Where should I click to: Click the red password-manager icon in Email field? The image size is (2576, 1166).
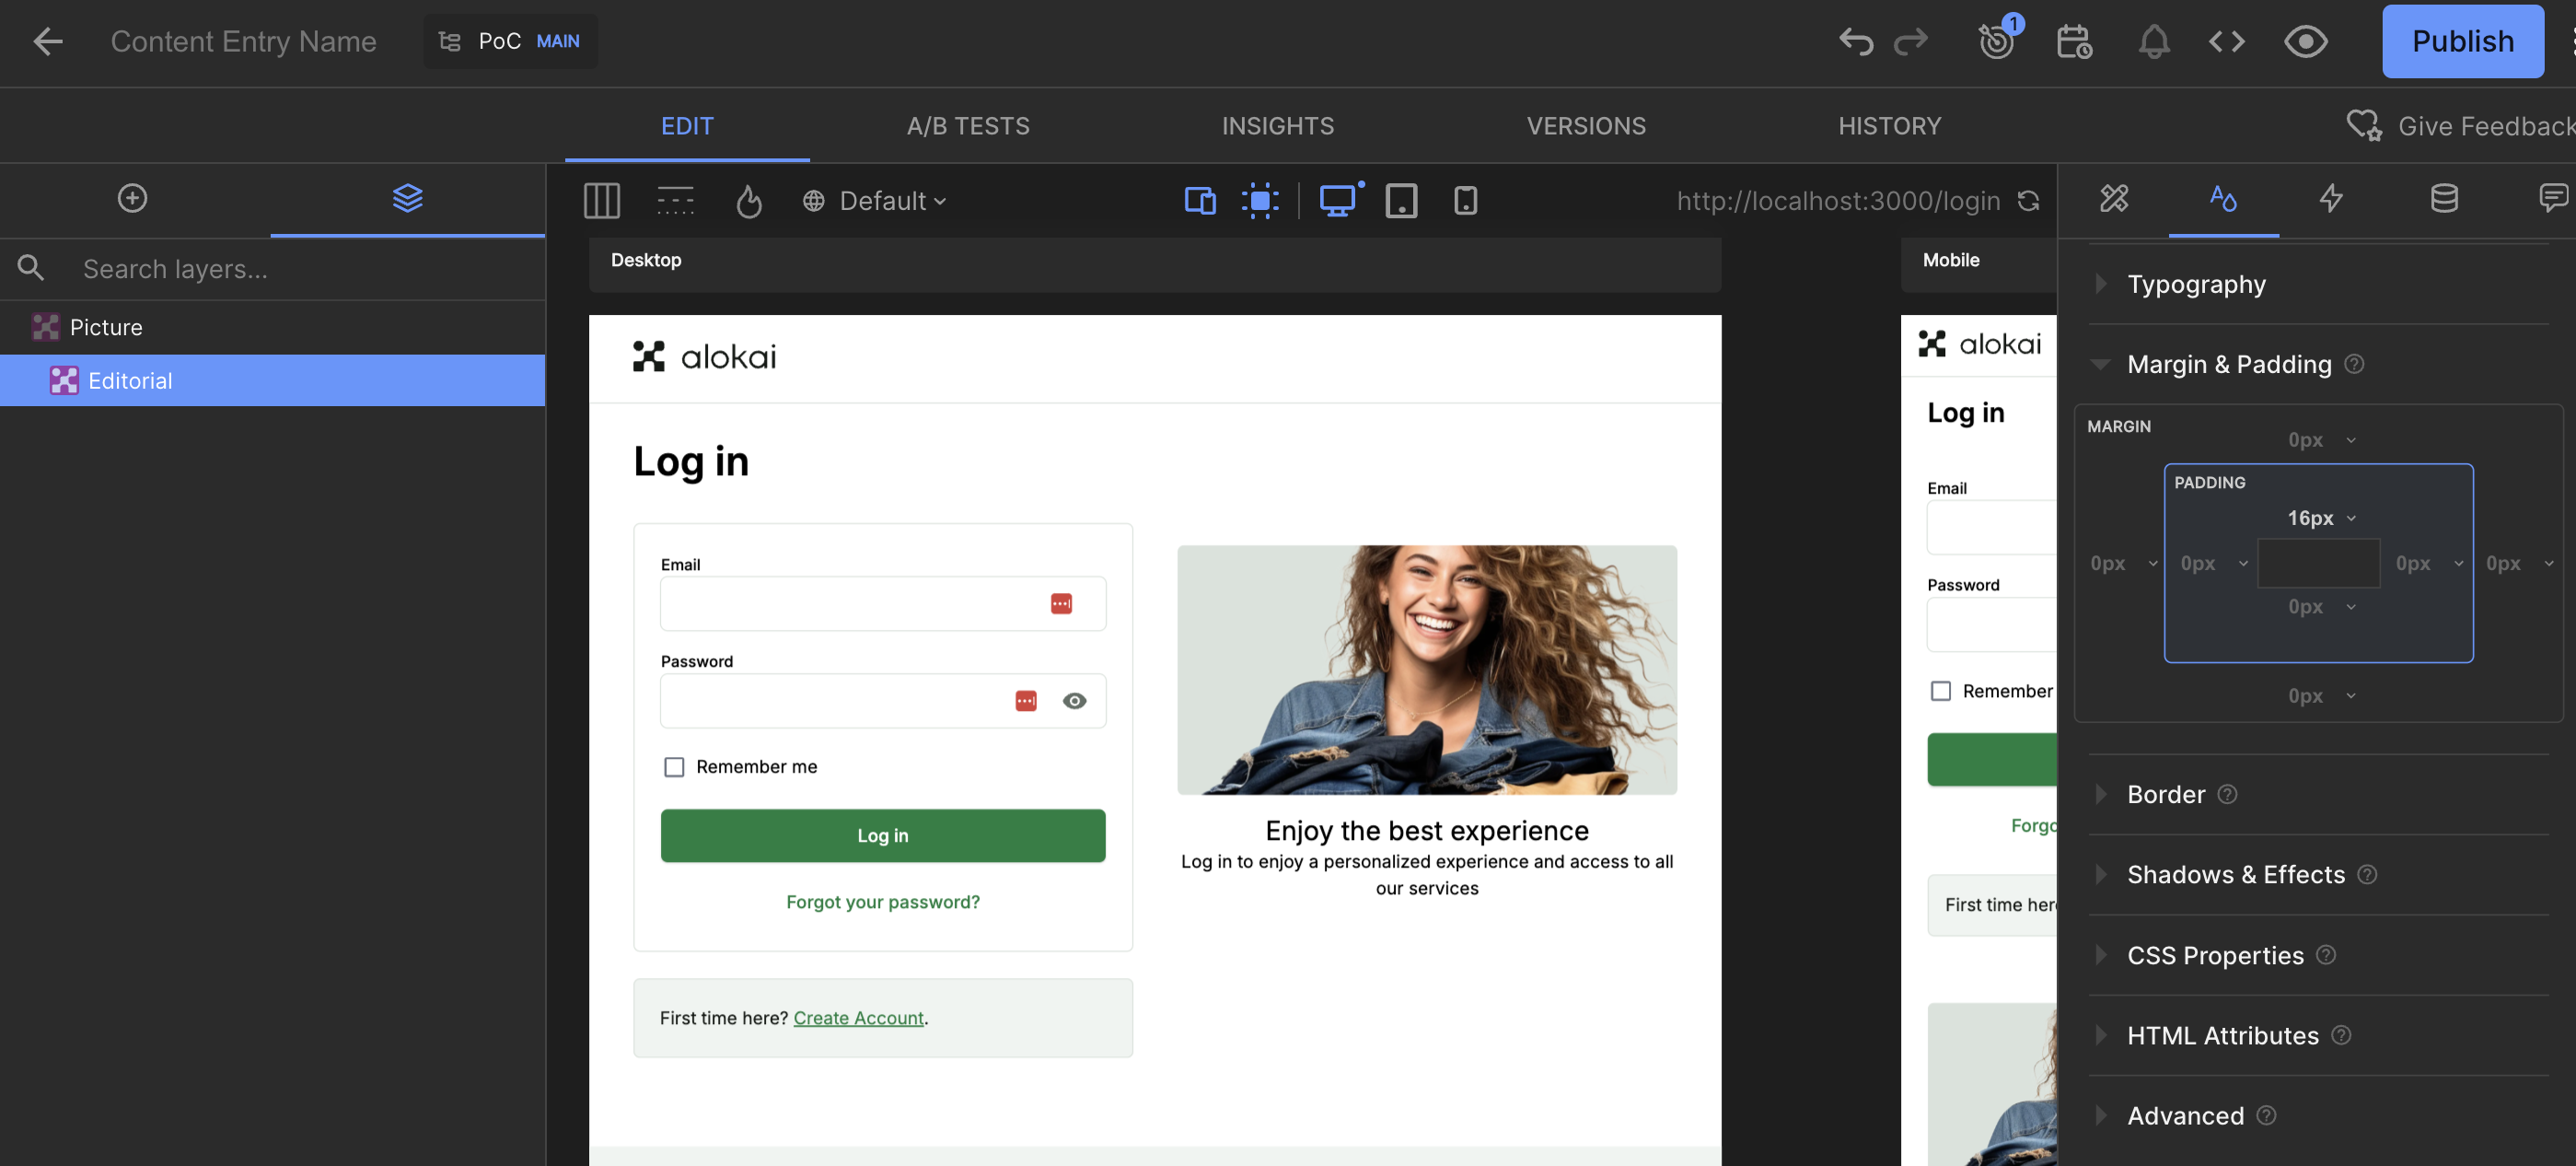point(1061,603)
